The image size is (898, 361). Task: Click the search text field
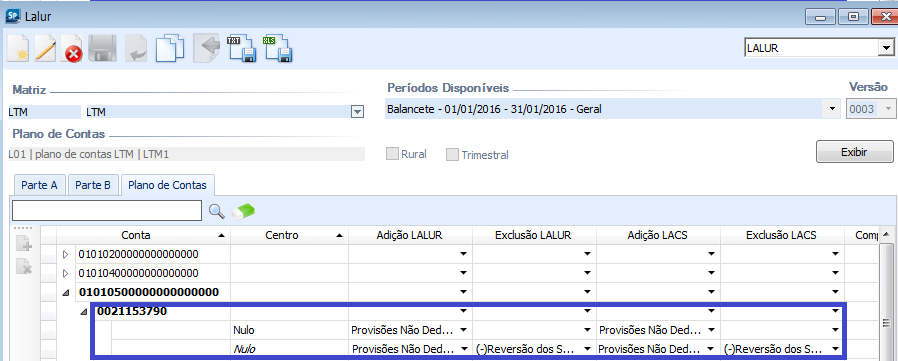pos(107,211)
